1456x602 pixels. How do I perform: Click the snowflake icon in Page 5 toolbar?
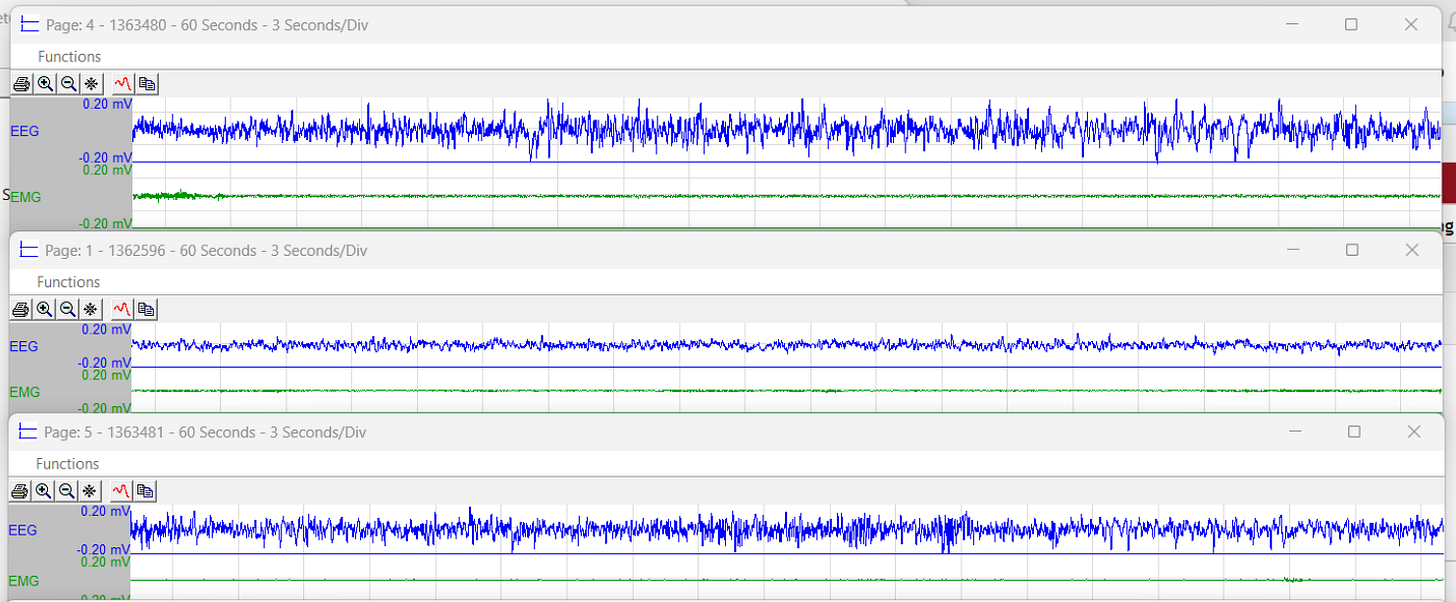(89, 491)
